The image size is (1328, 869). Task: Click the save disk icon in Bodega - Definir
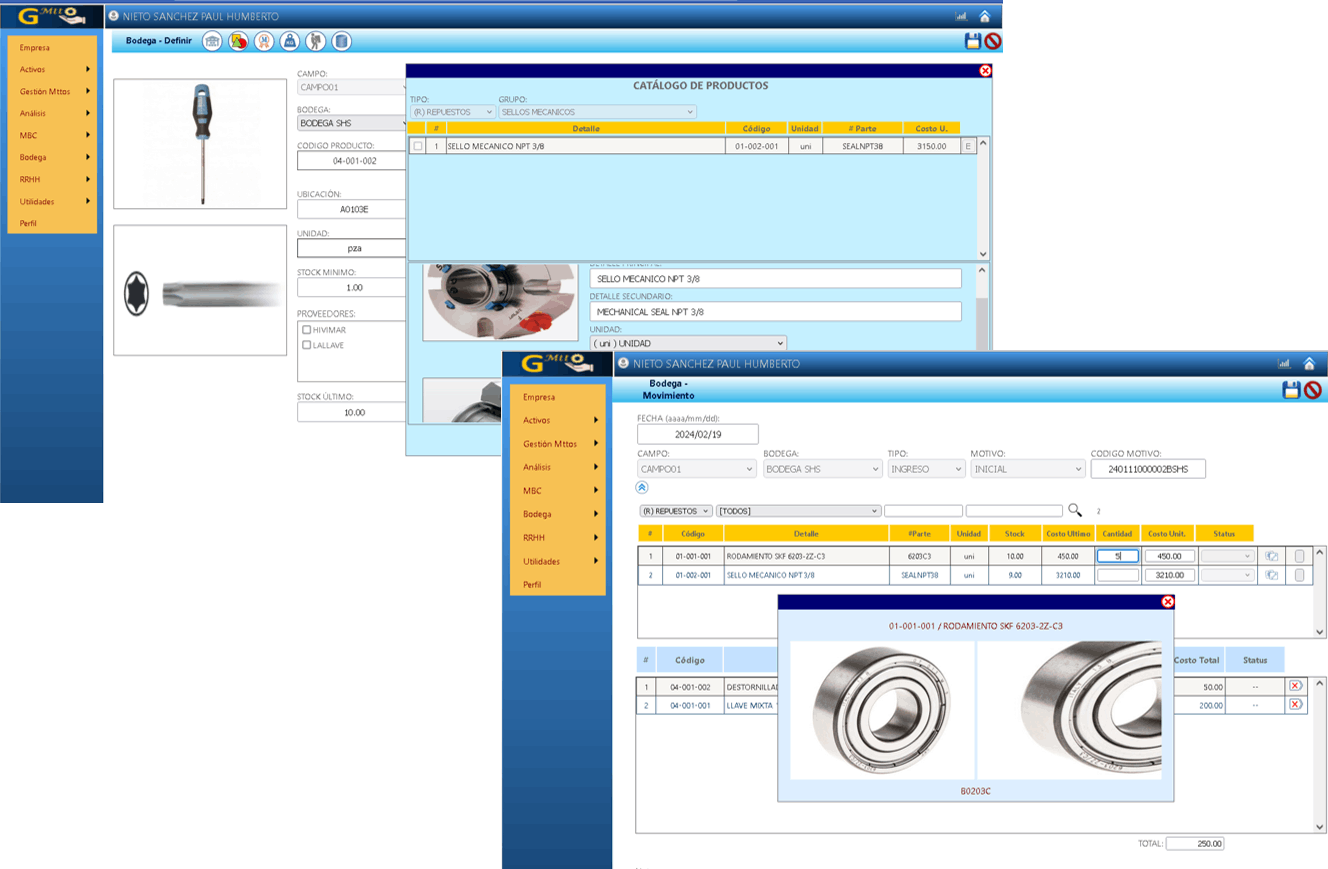(x=972, y=41)
